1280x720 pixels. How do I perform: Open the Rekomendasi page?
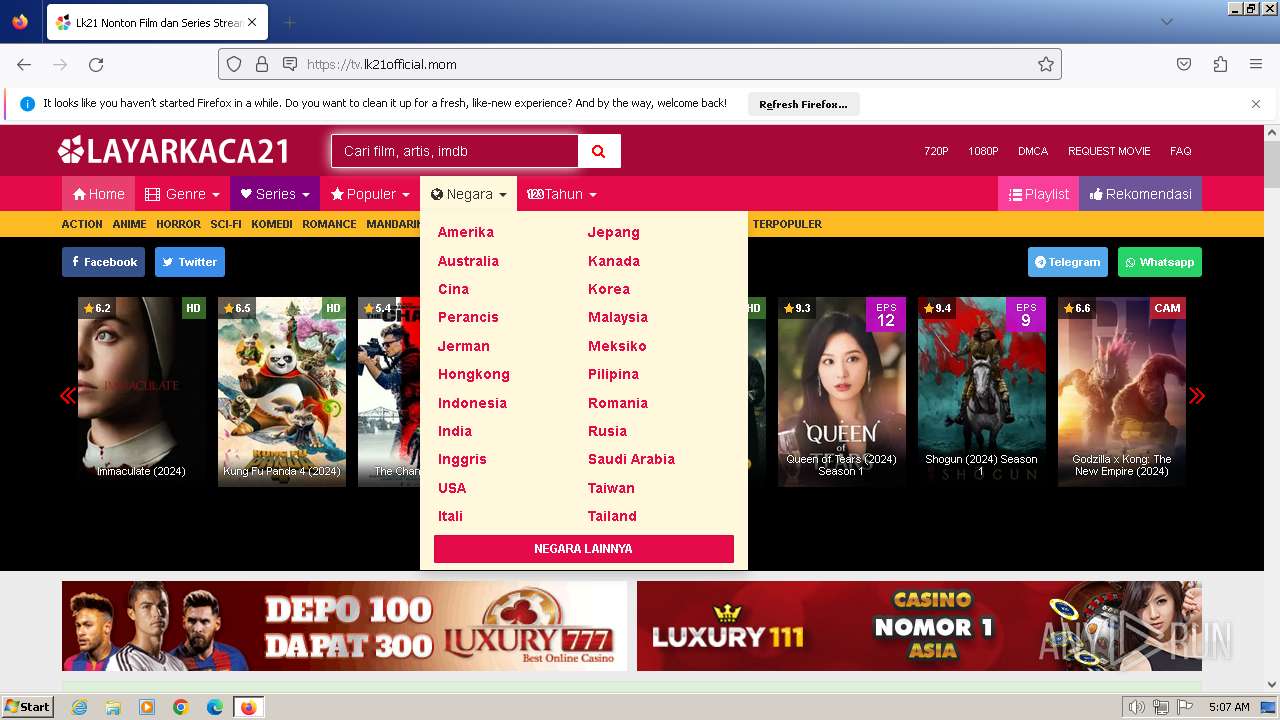1140,194
